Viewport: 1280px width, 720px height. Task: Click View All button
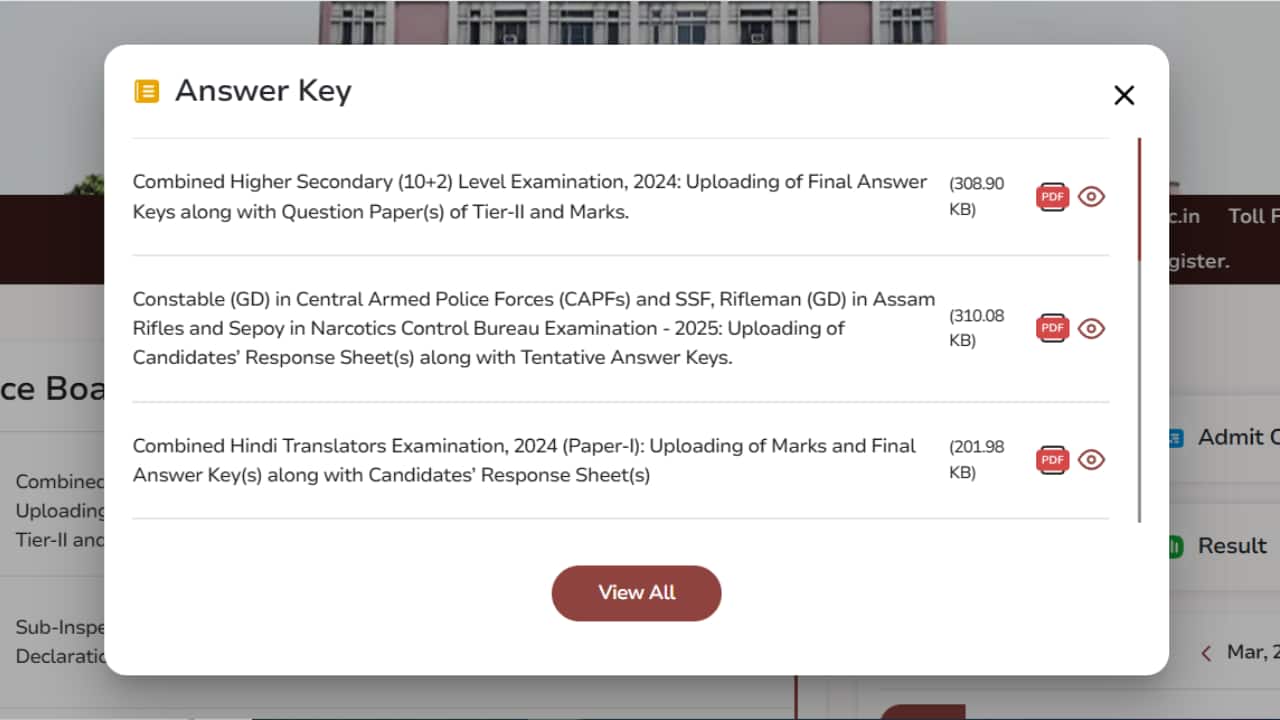pos(636,593)
